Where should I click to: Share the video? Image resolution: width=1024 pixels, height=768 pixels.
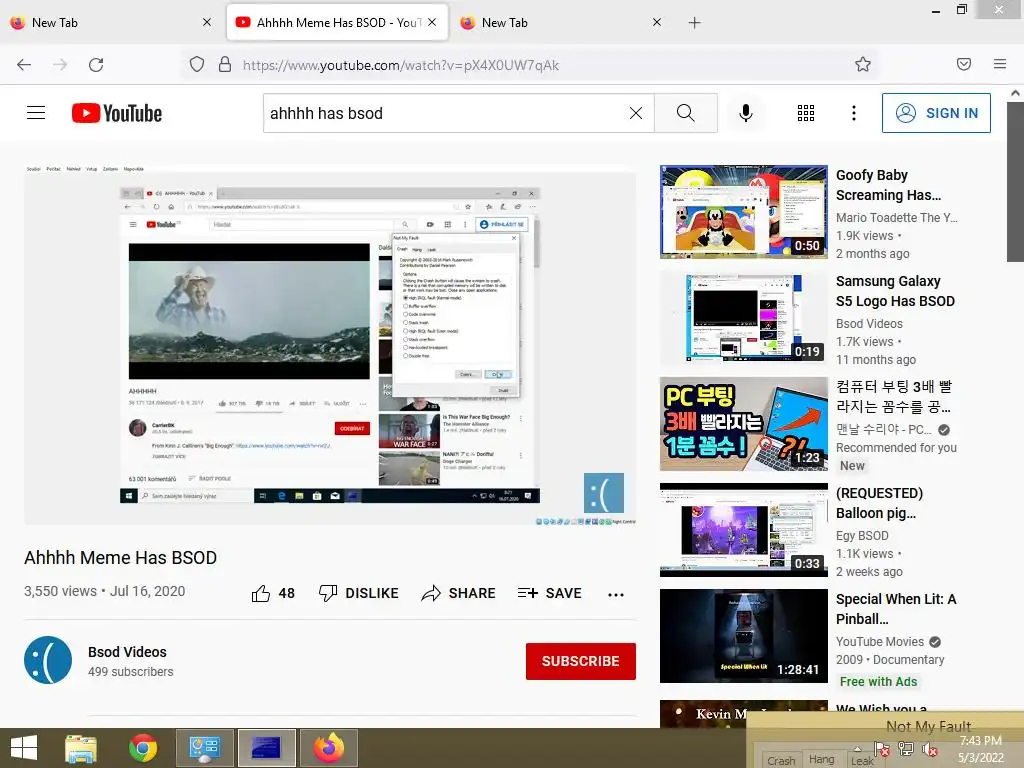pyautogui.click(x=458, y=593)
